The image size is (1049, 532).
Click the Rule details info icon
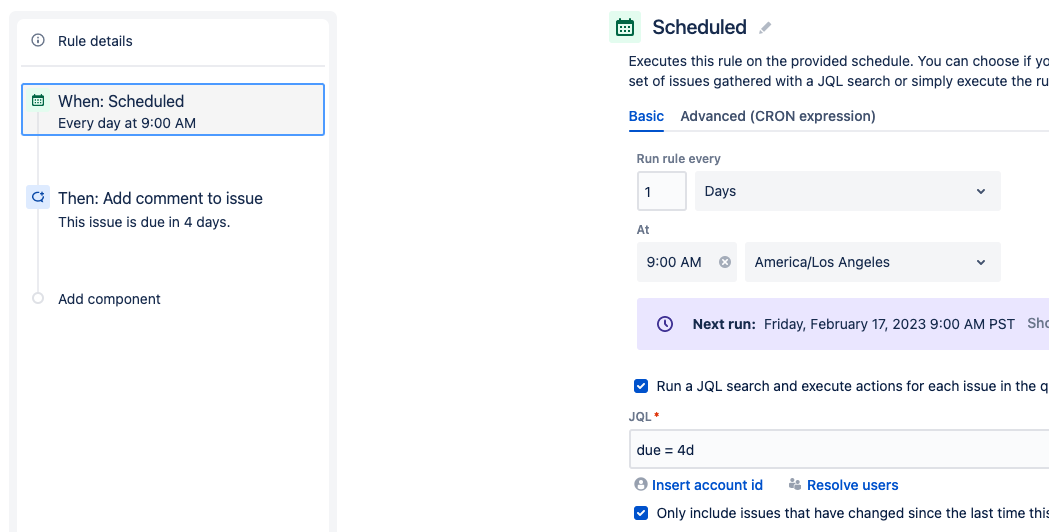click(x=38, y=40)
